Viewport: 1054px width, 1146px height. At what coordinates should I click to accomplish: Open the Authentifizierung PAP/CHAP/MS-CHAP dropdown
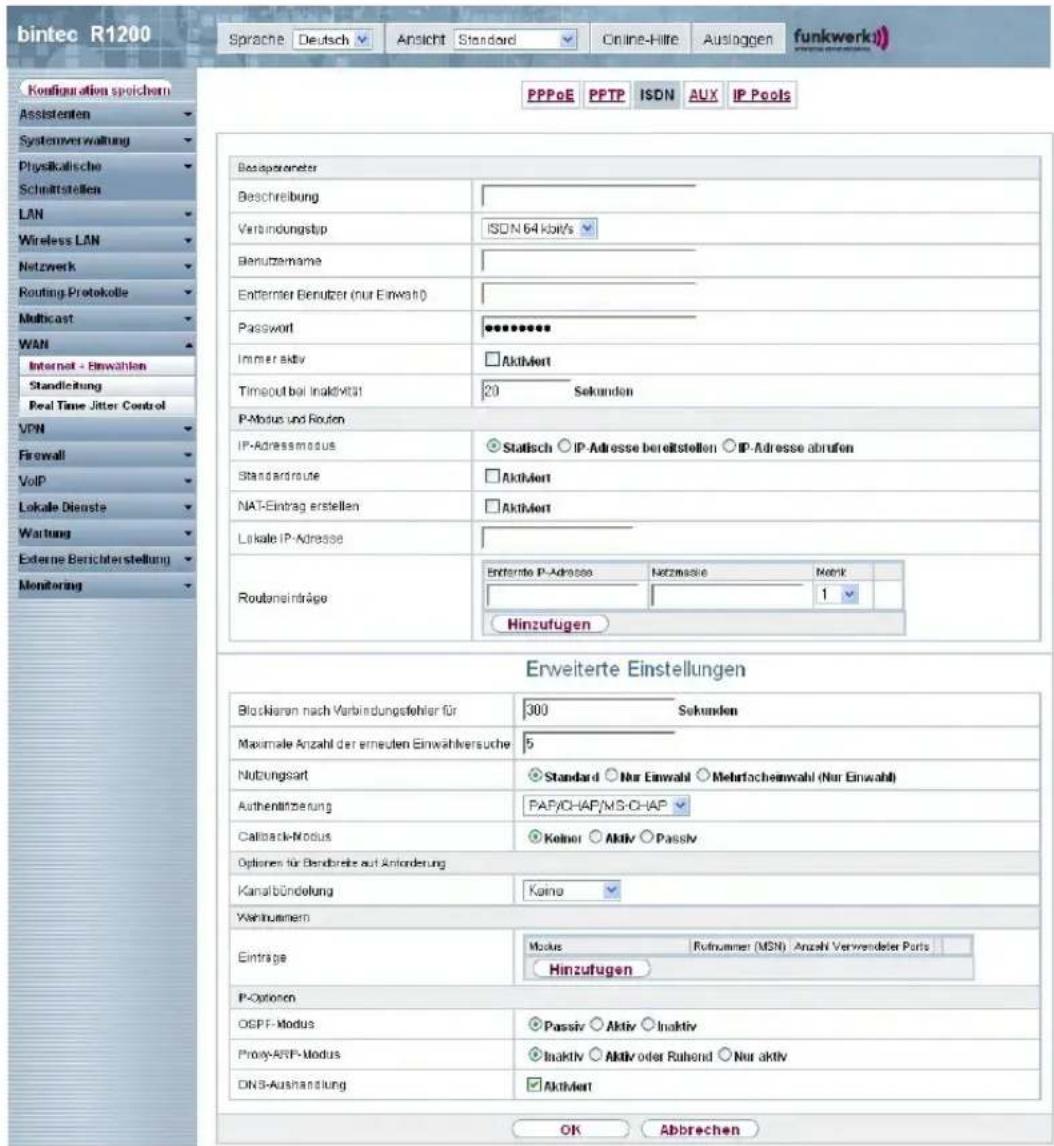coord(606,805)
